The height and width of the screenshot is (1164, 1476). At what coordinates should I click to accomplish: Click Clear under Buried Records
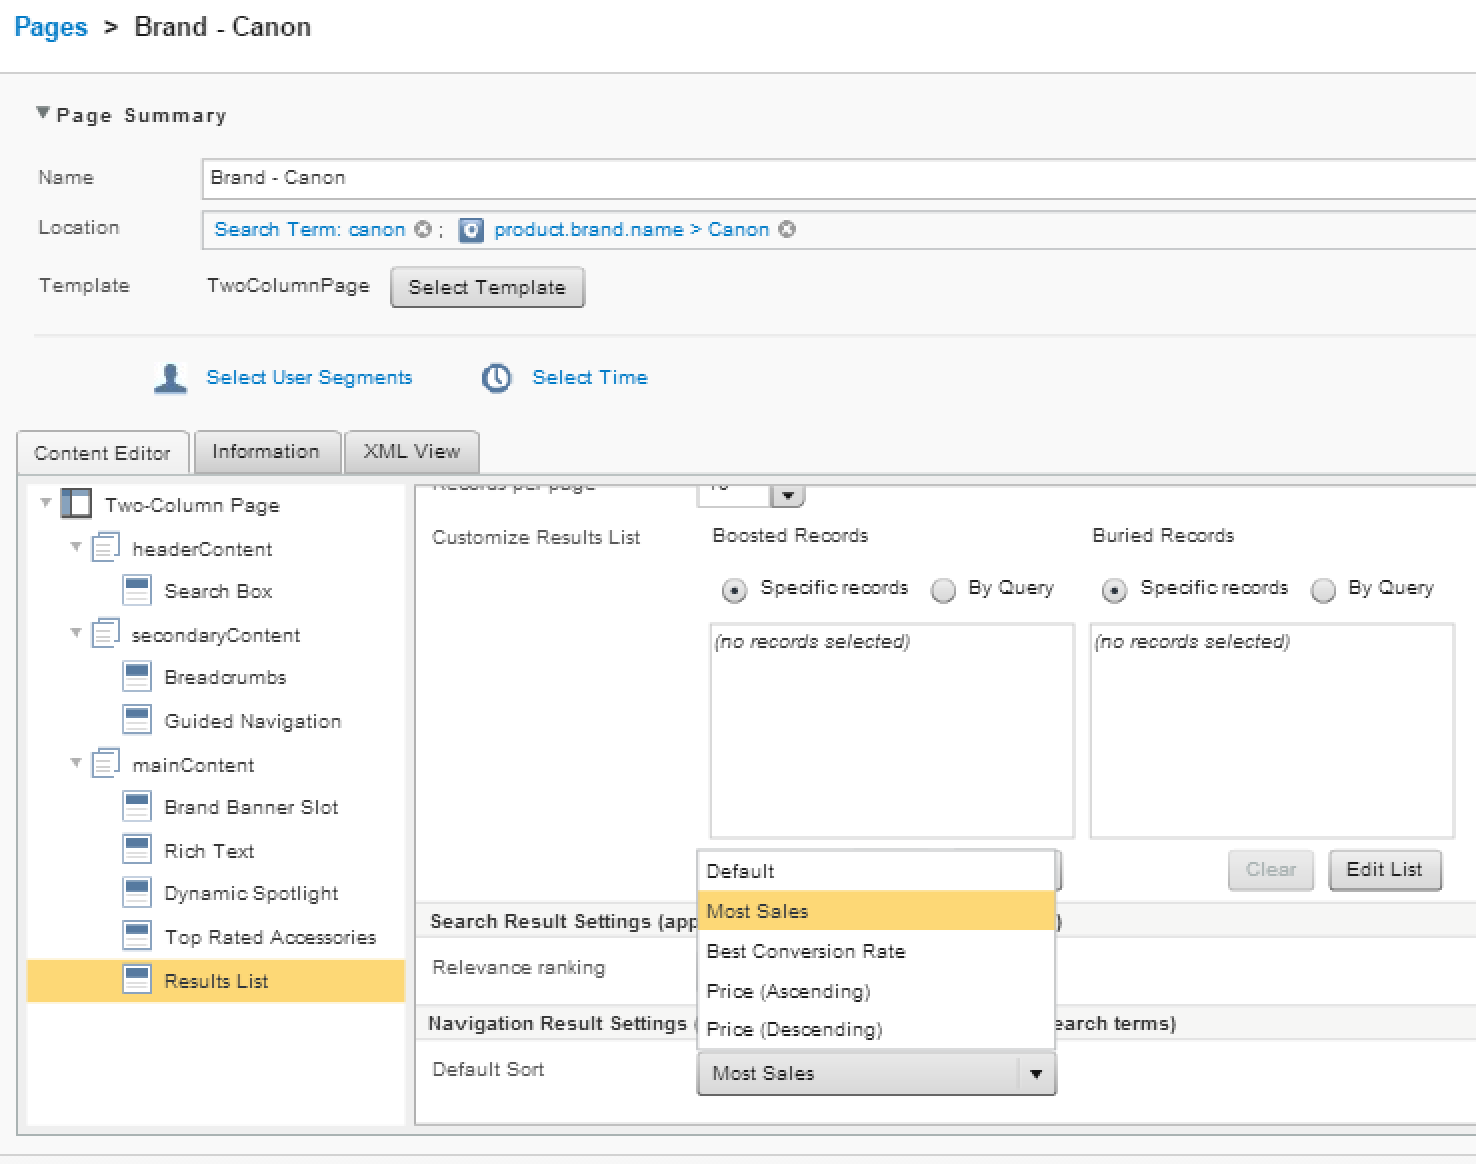[x=1271, y=869]
